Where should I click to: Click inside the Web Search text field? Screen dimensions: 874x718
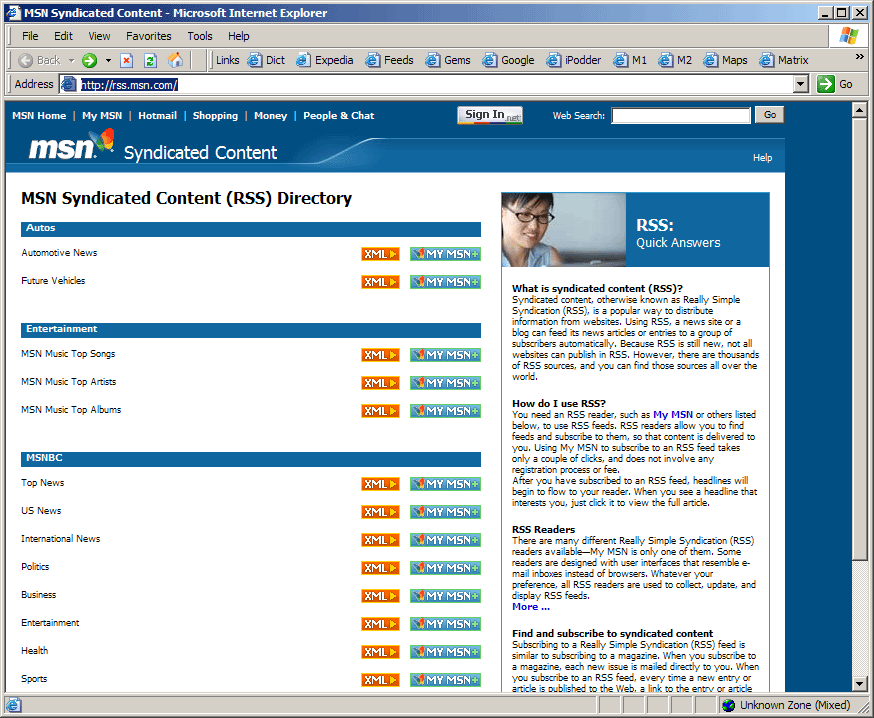tap(681, 116)
